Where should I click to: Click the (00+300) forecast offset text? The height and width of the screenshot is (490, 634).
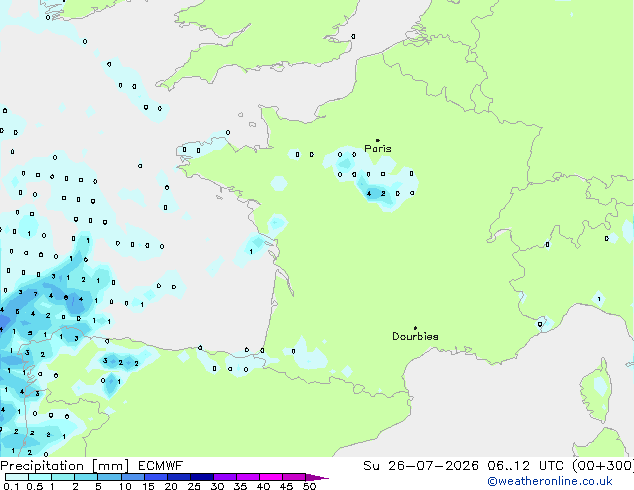(602, 466)
